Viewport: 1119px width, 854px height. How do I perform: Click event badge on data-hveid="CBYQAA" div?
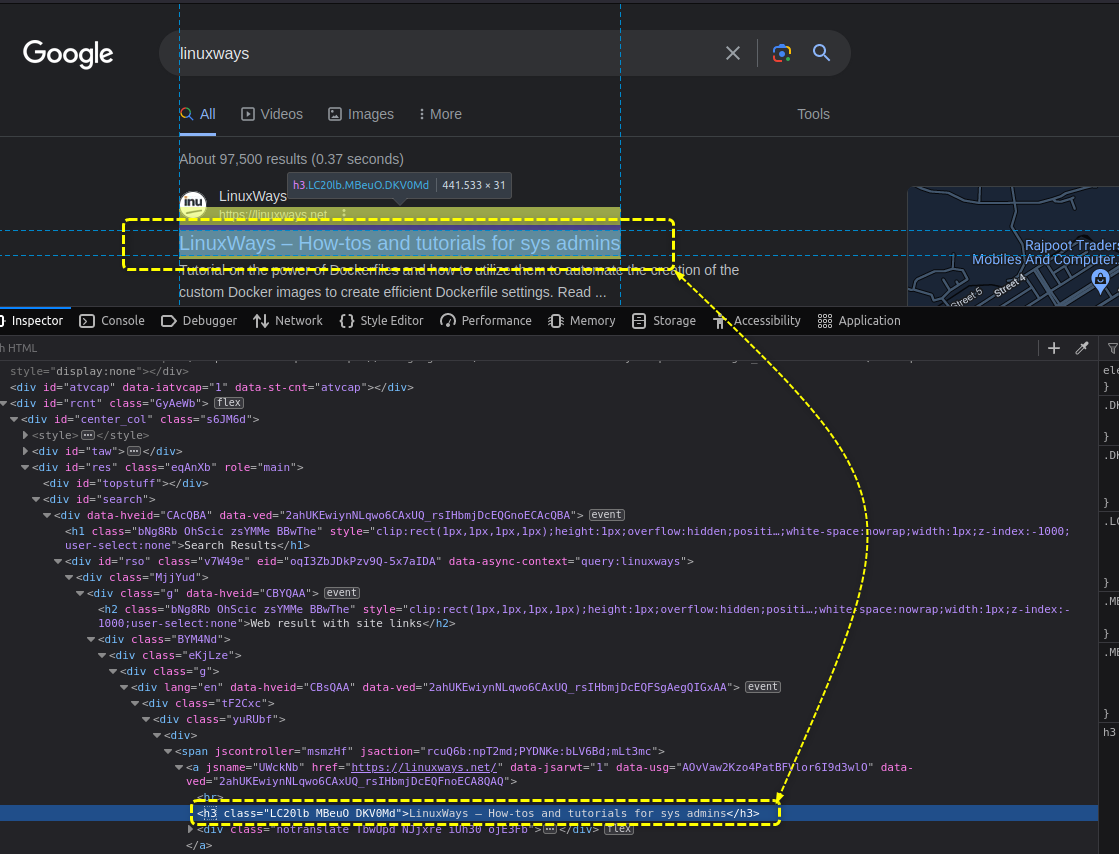pyautogui.click(x=342, y=593)
